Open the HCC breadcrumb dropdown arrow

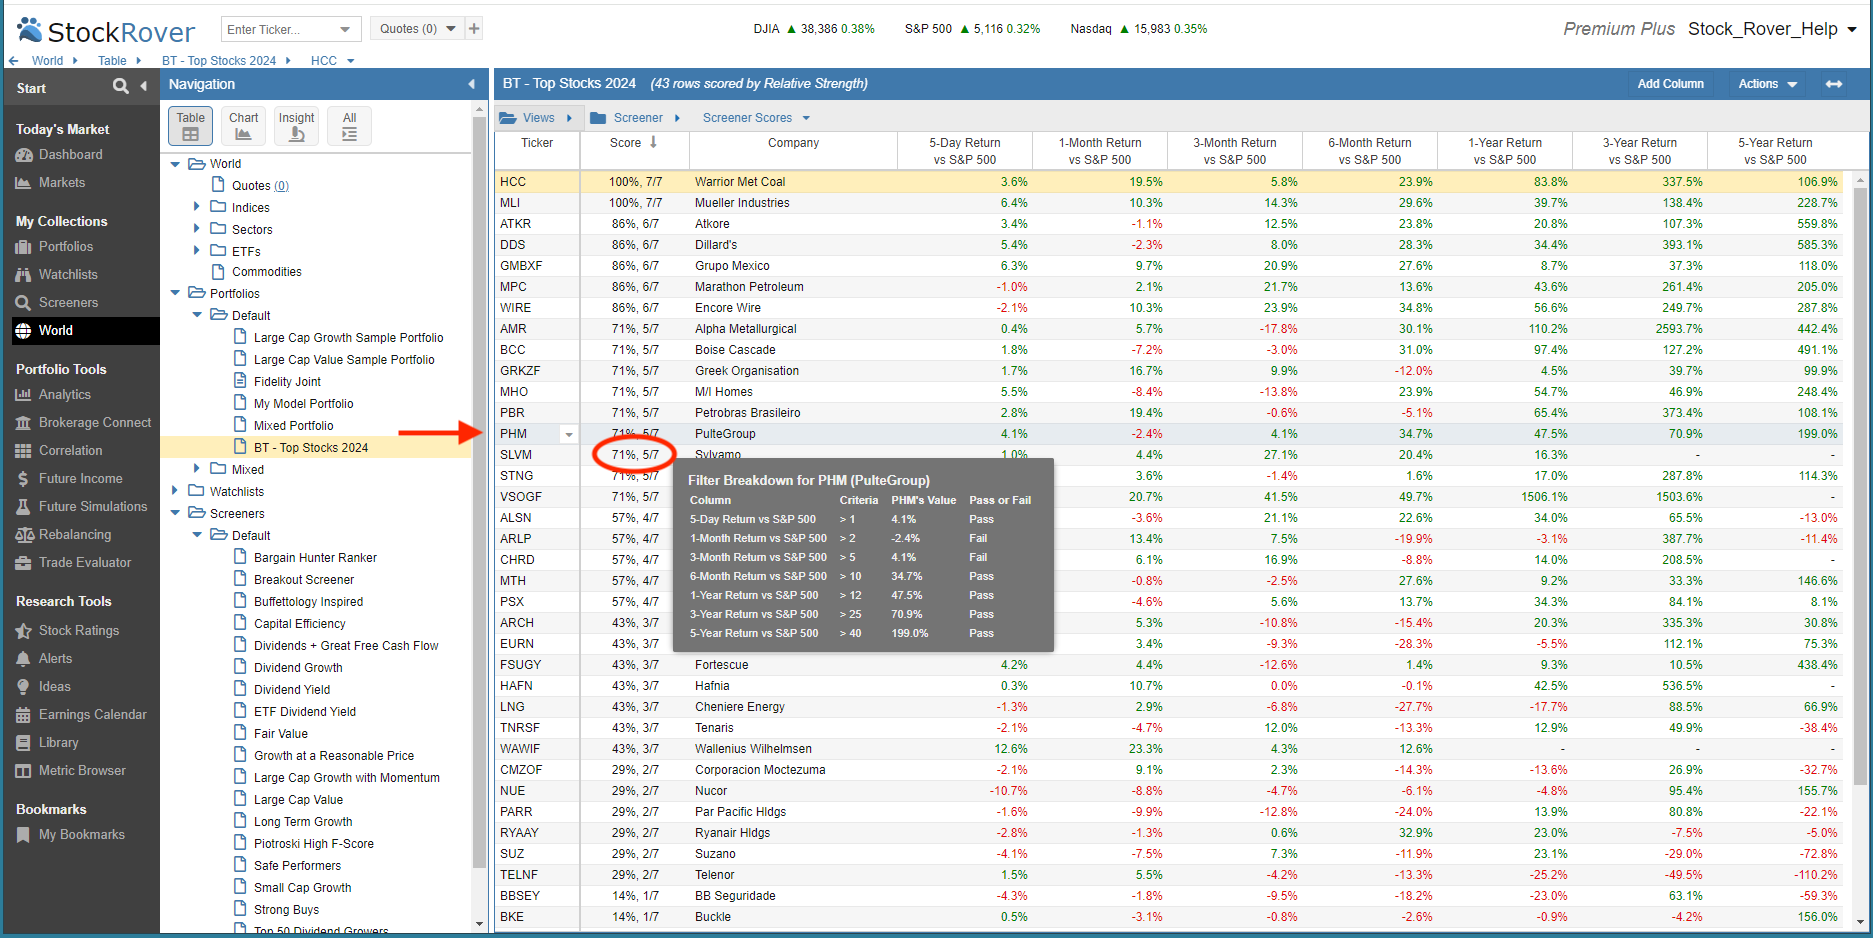(x=351, y=61)
